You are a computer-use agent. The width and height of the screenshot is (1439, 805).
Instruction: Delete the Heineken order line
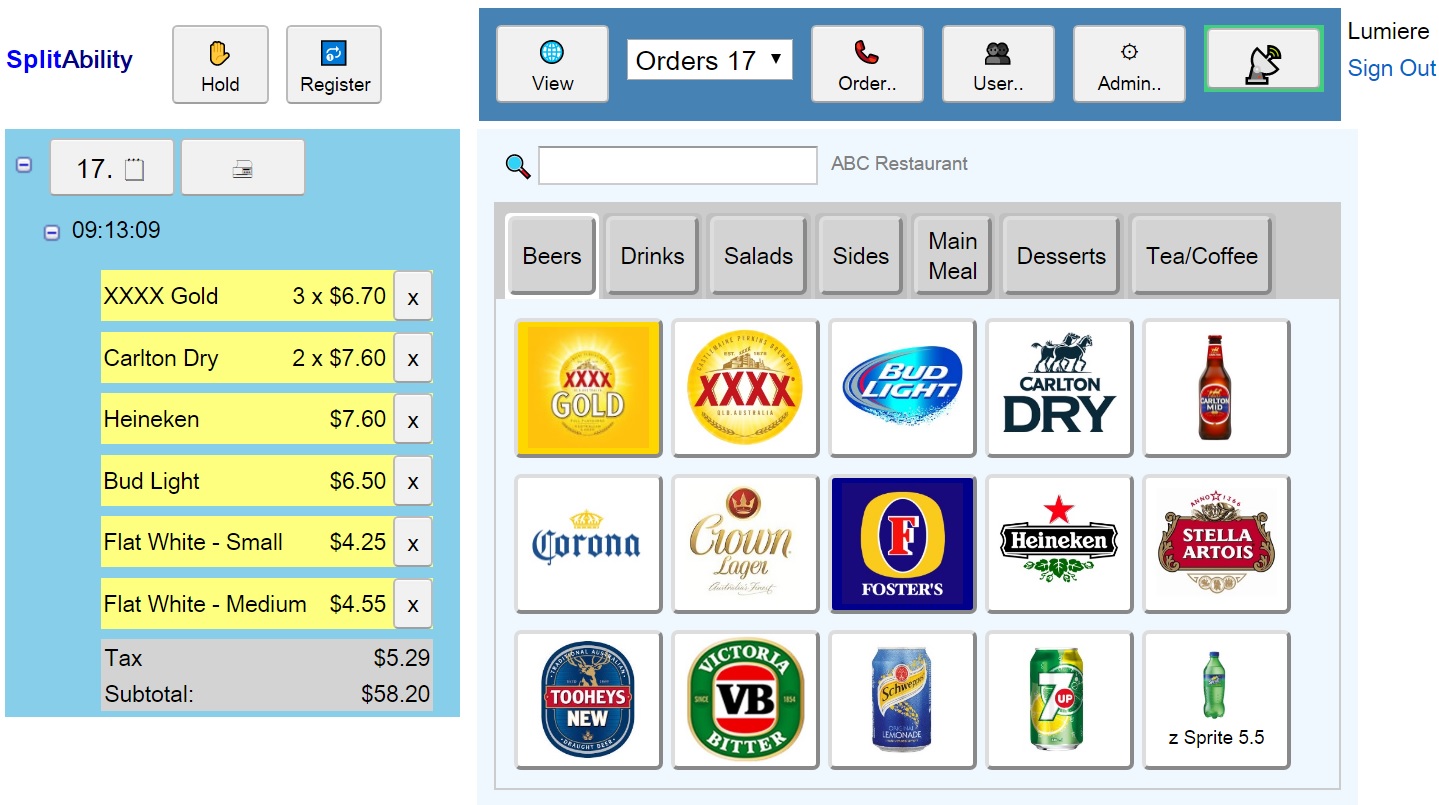pyautogui.click(x=413, y=419)
